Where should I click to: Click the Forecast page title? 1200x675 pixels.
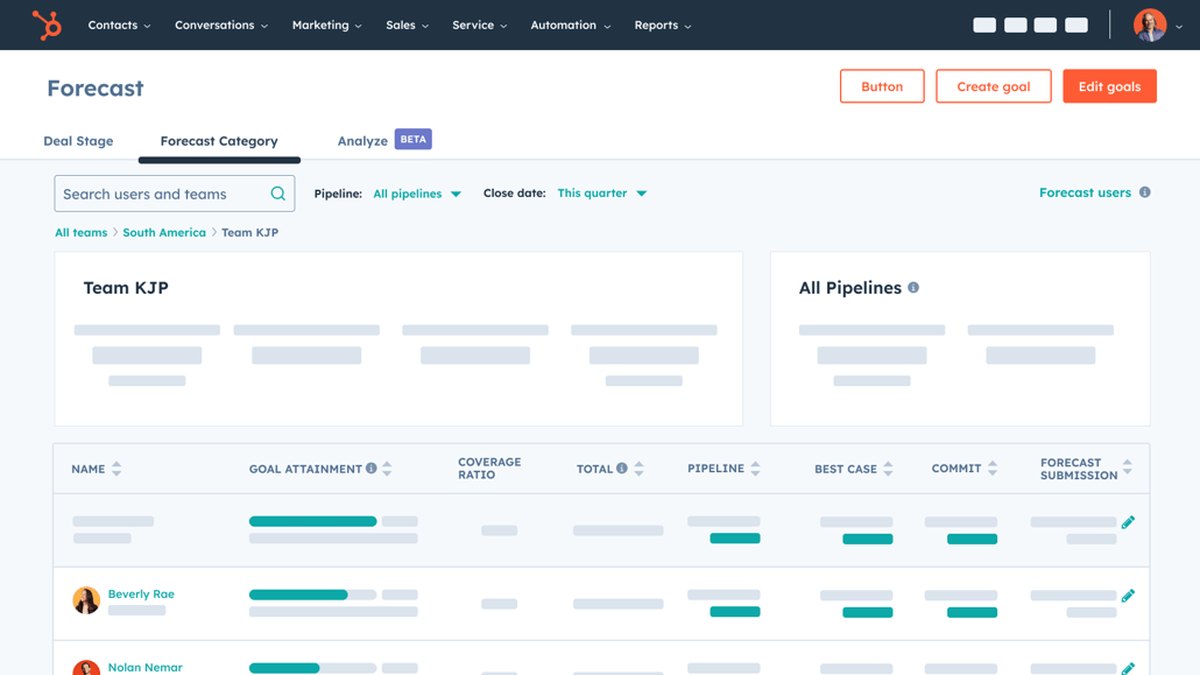[95, 88]
